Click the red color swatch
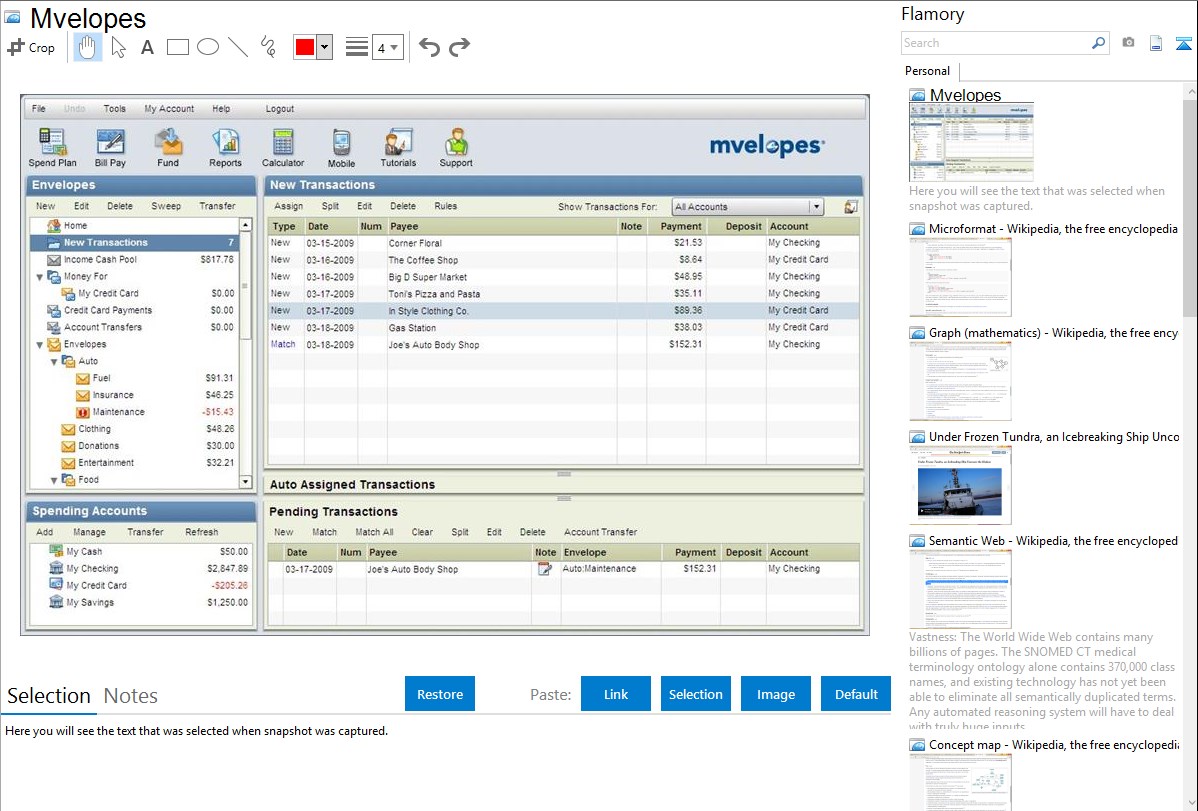Viewport: 1198px width, 811px height. (305, 47)
